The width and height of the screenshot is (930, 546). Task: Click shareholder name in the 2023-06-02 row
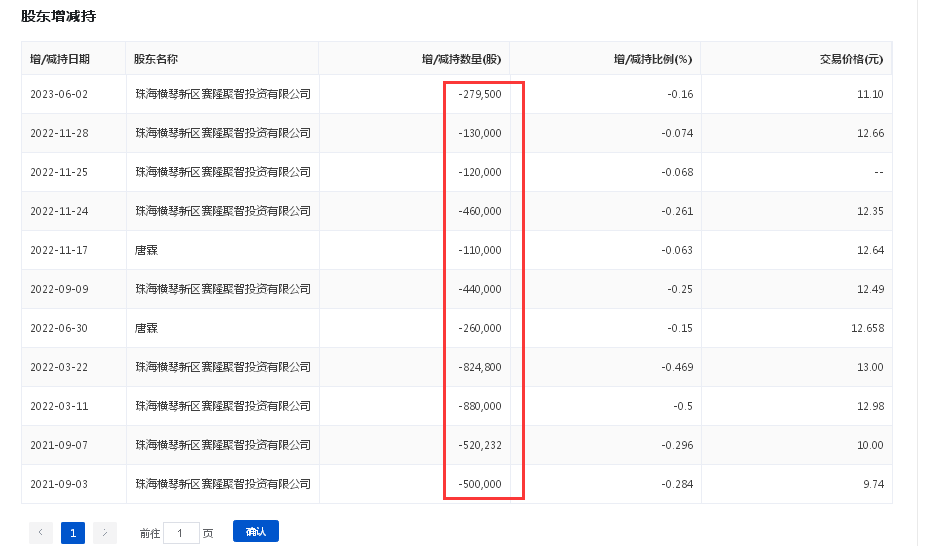[x=223, y=94]
